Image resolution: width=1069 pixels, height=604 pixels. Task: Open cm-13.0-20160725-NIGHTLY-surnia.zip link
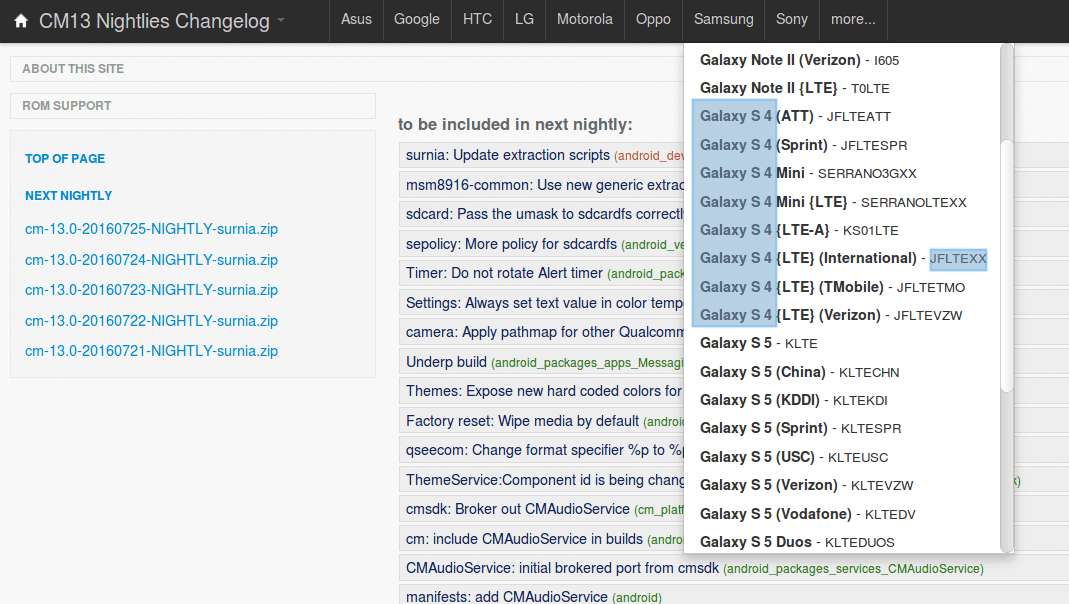151,229
